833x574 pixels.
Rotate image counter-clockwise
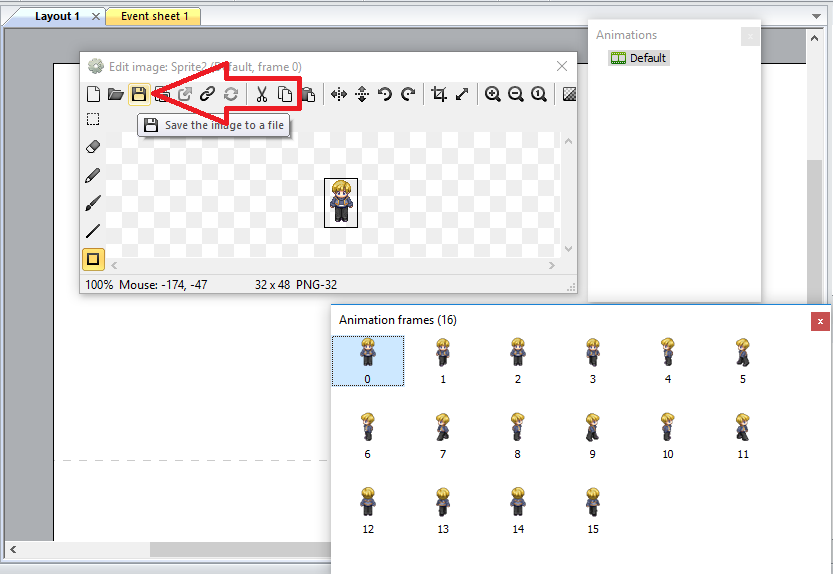pos(385,95)
